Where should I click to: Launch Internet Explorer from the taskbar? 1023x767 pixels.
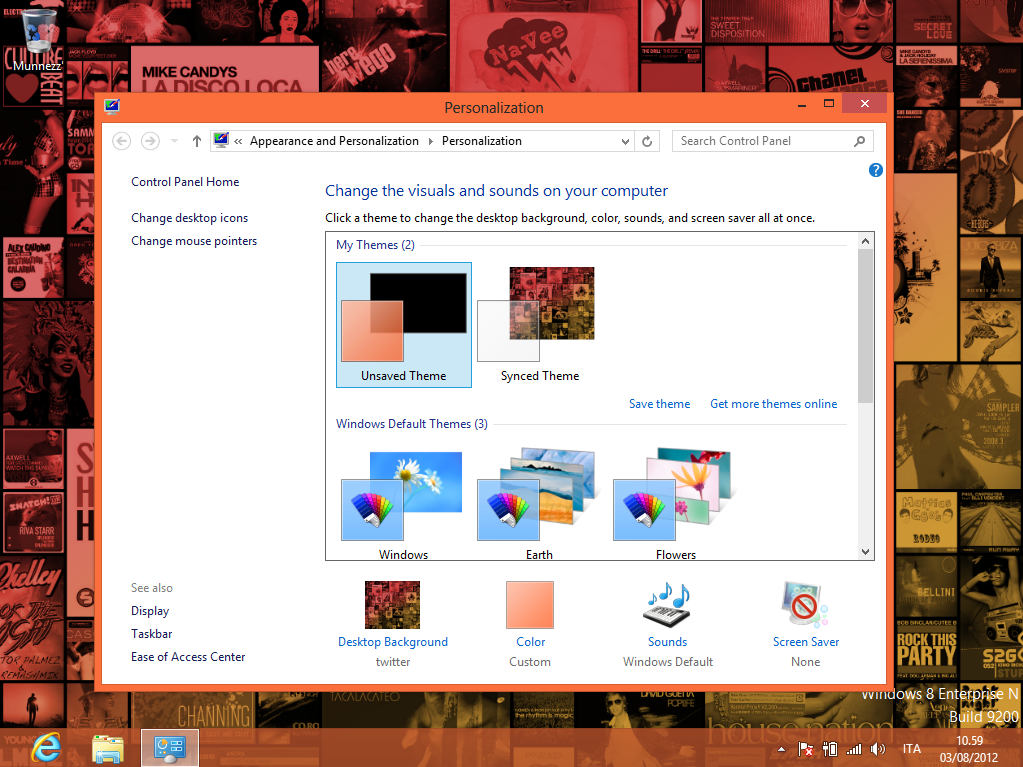46,748
